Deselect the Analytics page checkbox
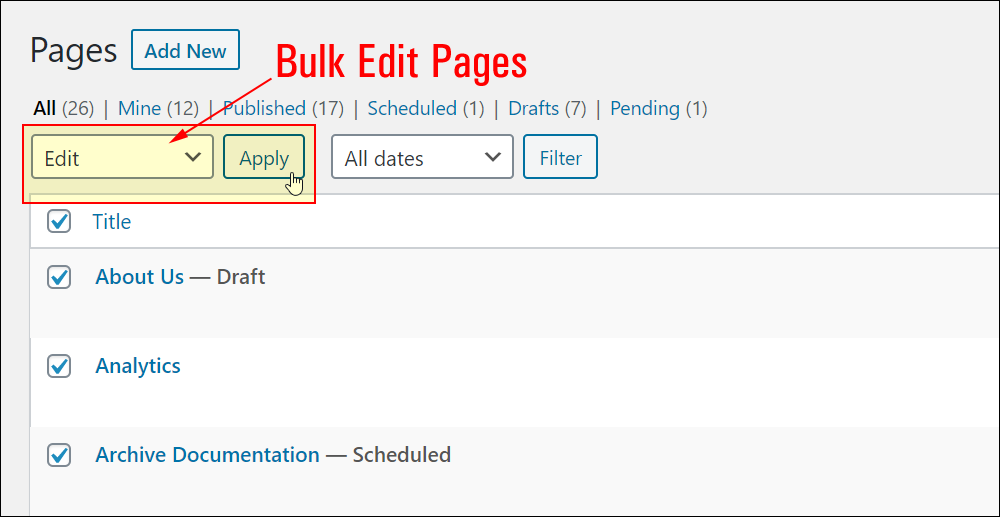Viewport: 1000px width, 517px height. [x=59, y=366]
